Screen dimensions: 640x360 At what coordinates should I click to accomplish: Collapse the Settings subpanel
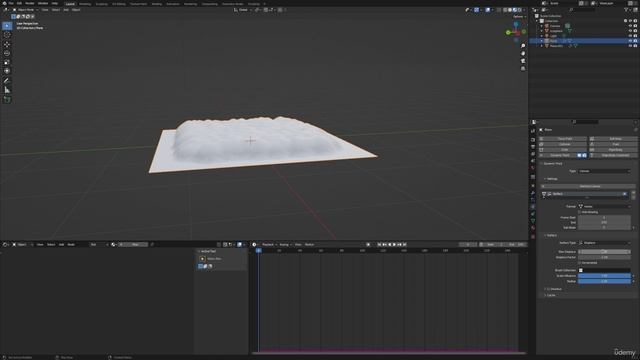click(x=551, y=179)
